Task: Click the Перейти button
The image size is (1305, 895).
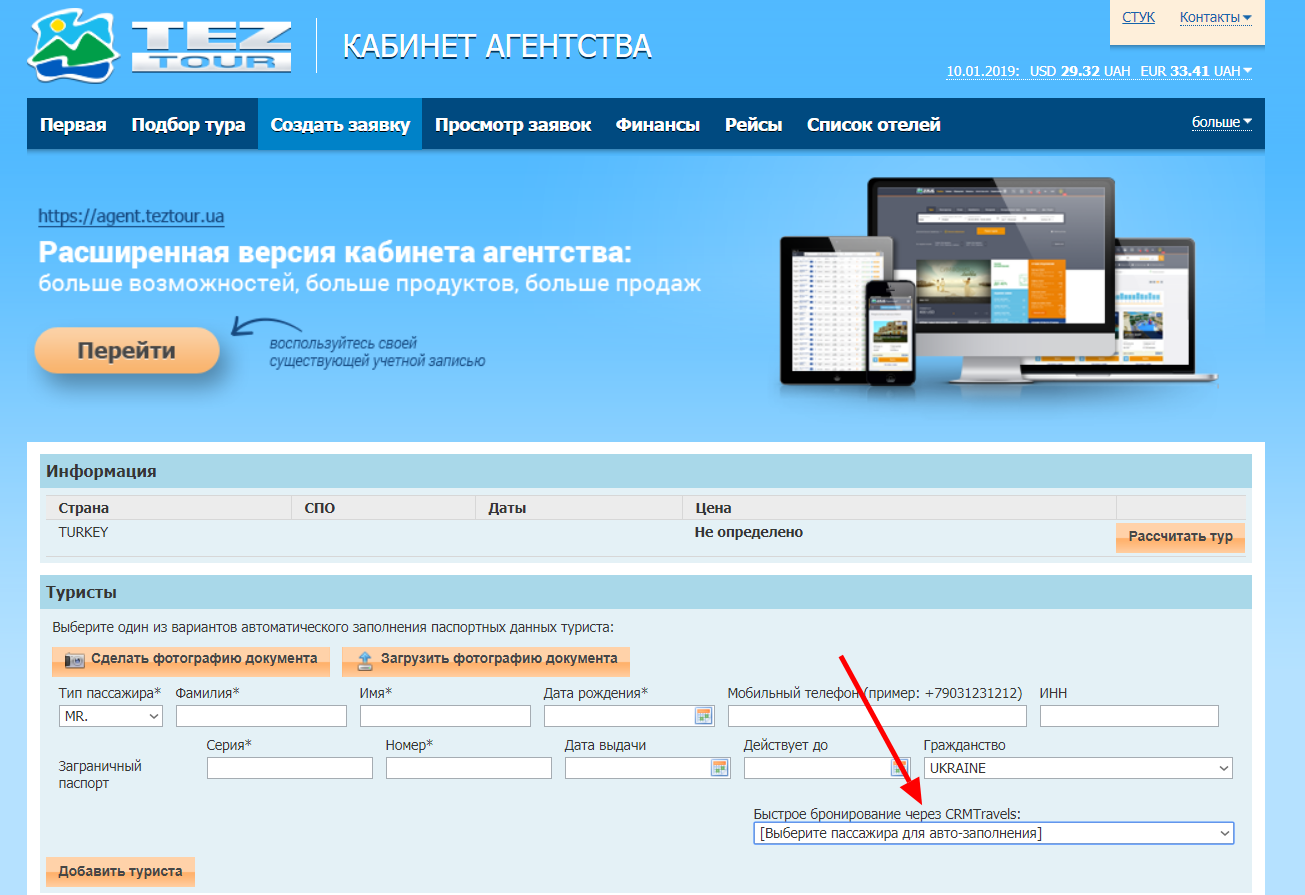Action: (127, 351)
